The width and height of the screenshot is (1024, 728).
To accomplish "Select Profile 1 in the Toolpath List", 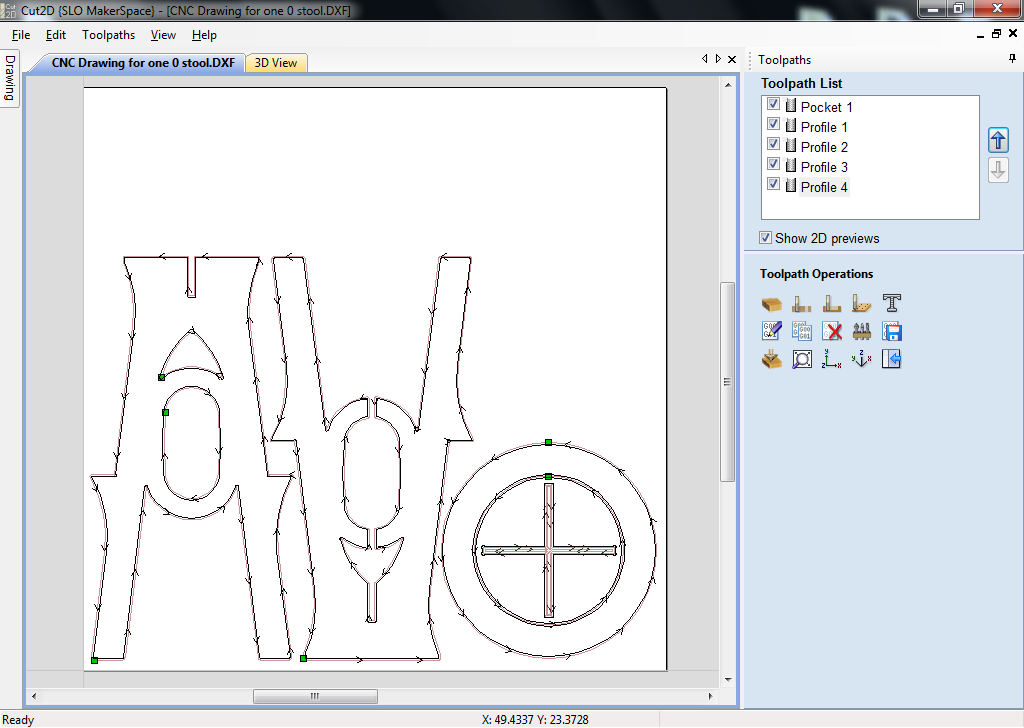I will point(824,127).
